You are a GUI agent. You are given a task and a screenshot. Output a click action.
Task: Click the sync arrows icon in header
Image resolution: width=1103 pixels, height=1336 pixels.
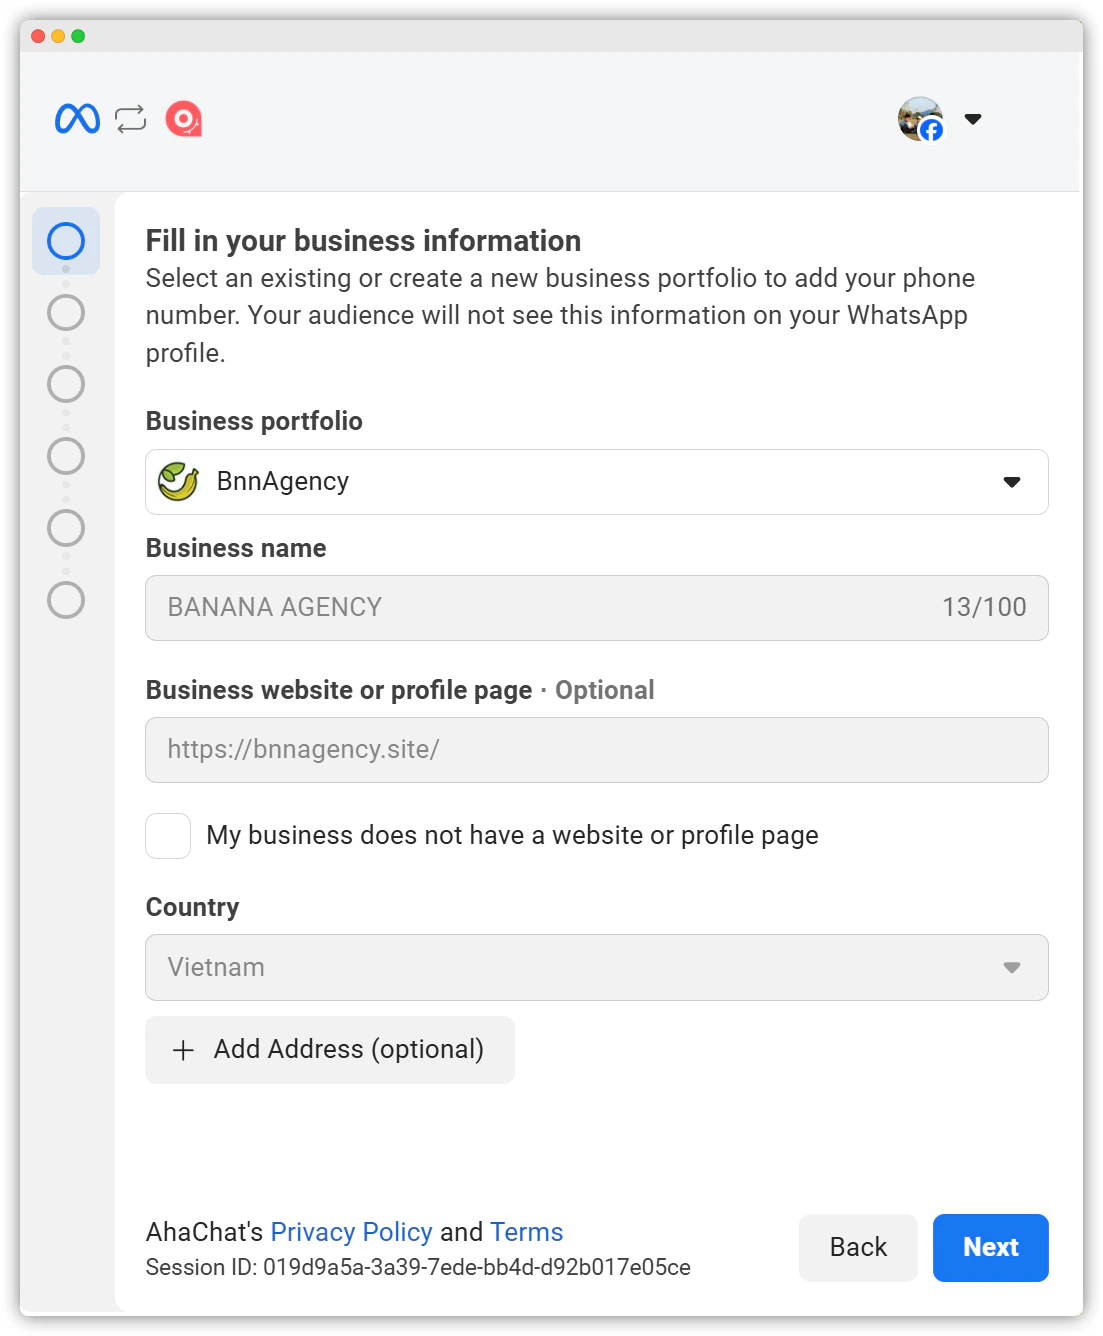[131, 119]
